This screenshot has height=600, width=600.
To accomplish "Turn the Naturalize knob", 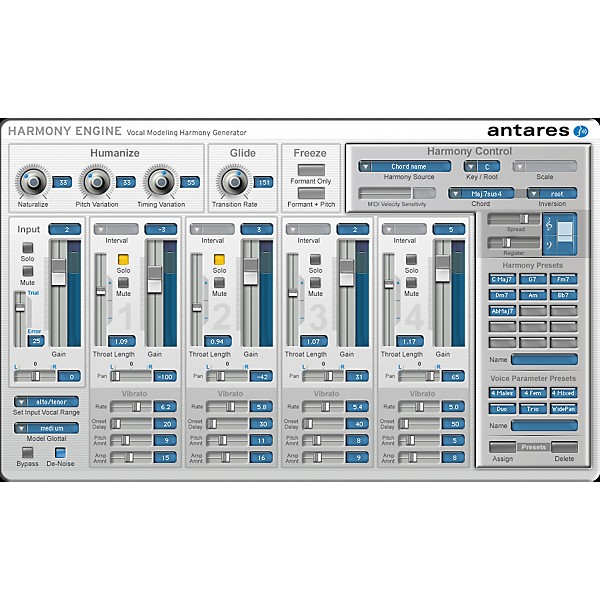I will pos(33,181).
